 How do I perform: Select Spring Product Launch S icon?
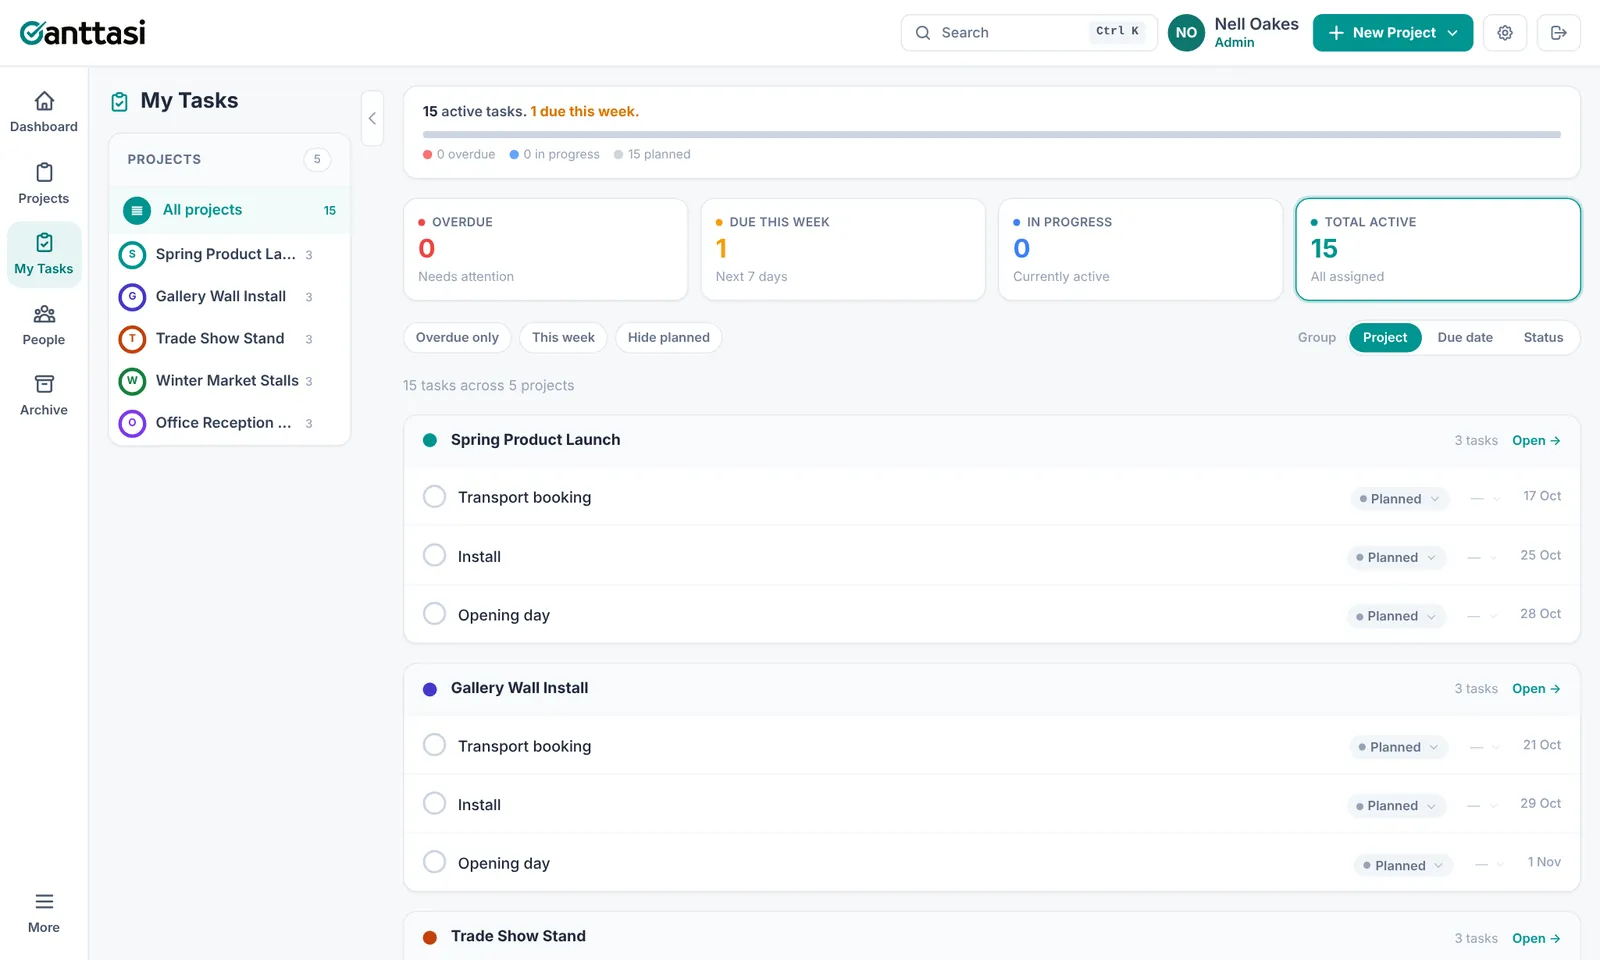pos(132,255)
